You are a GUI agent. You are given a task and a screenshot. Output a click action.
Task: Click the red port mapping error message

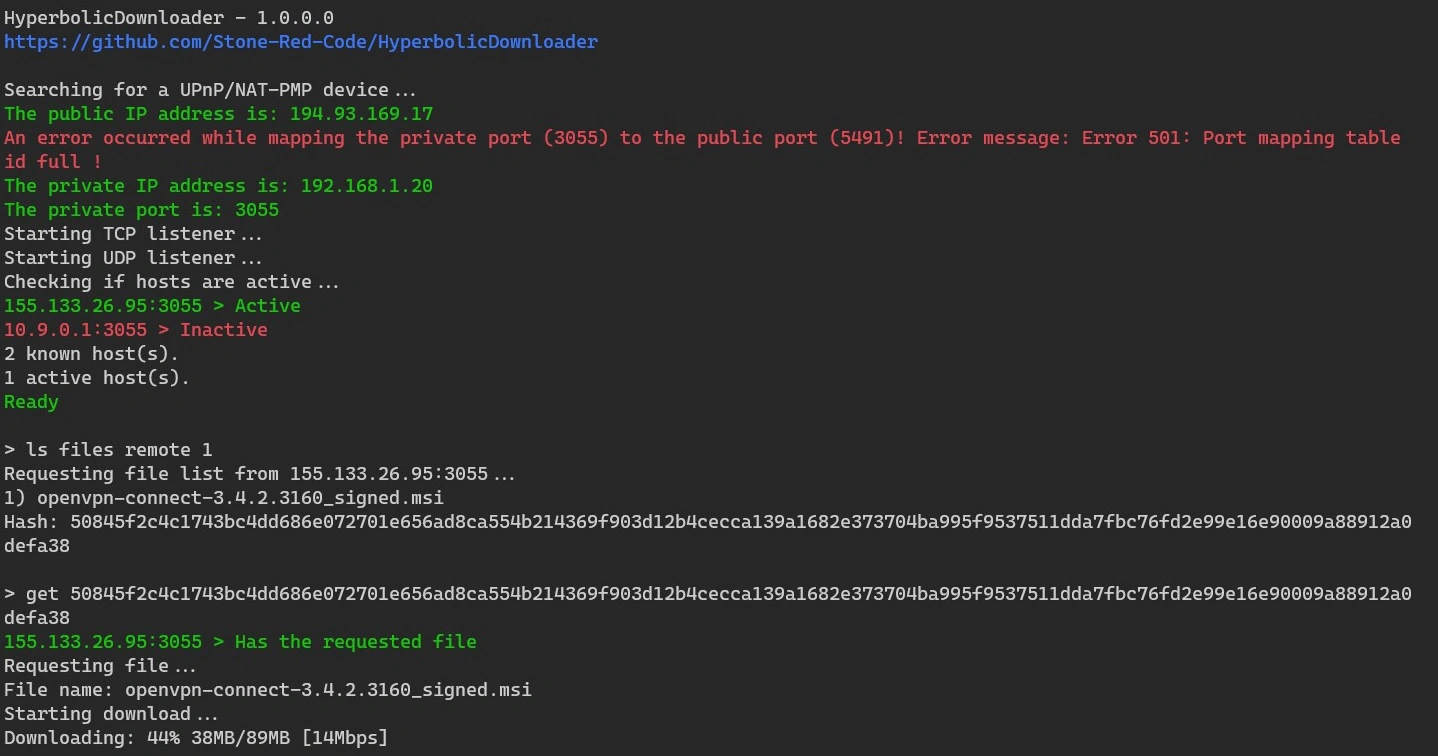700,138
